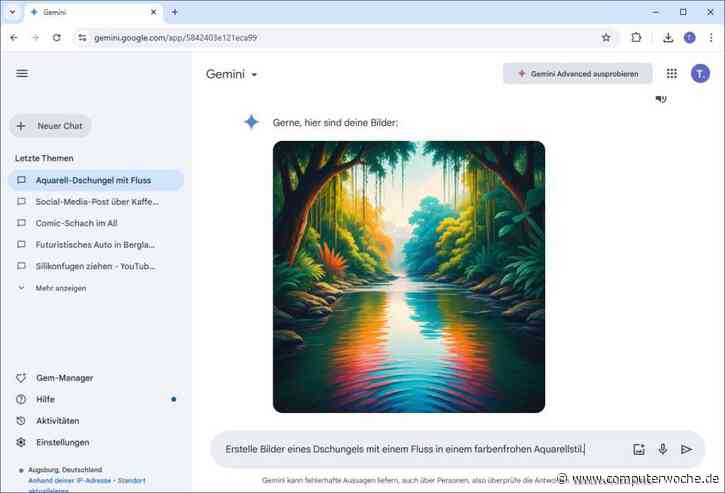The image size is (725, 493).
Task: Open the Comic-Schach im All chat
Action: point(96,223)
